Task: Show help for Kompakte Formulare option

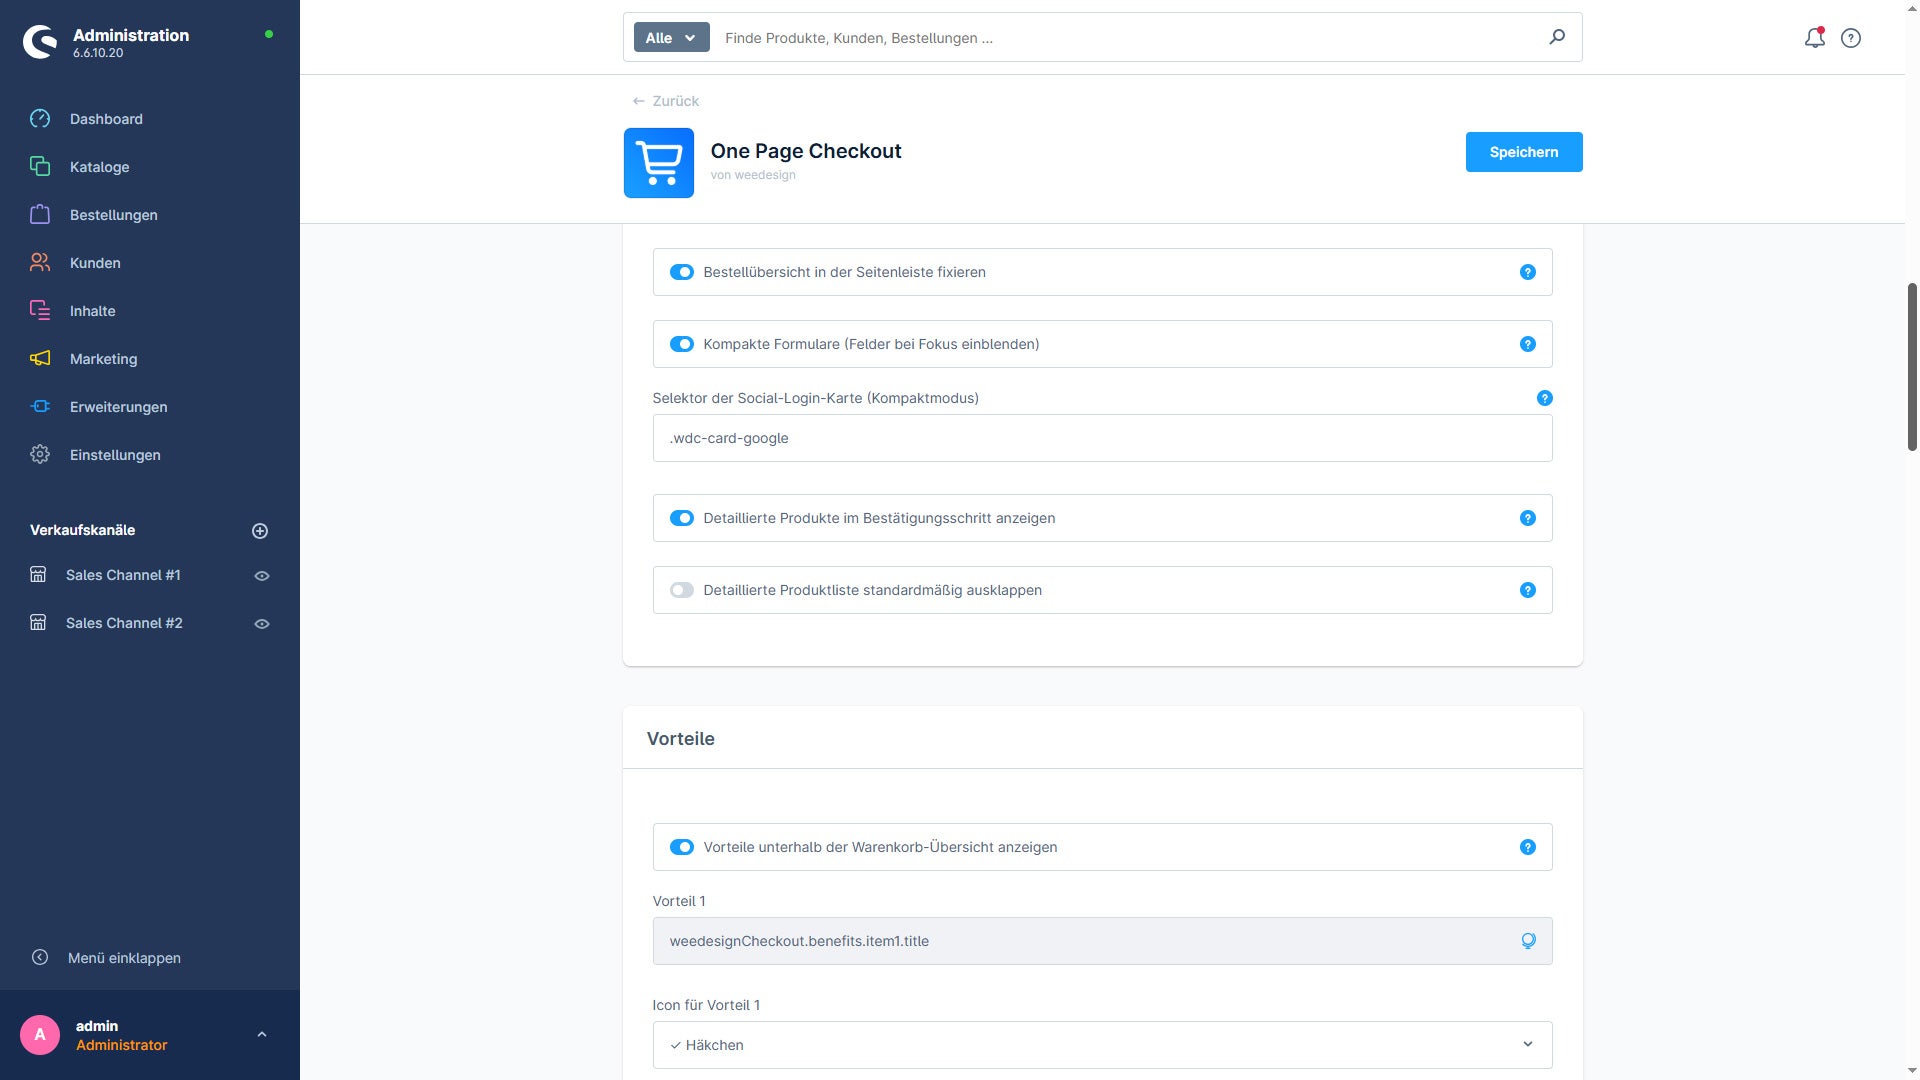Action: [x=1528, y=344]
